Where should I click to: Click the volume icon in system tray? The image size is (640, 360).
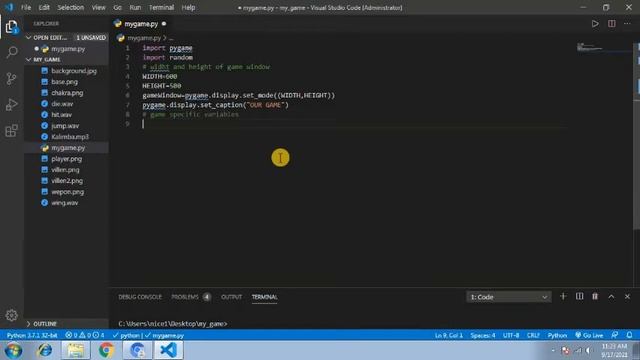tap(588, 350)
